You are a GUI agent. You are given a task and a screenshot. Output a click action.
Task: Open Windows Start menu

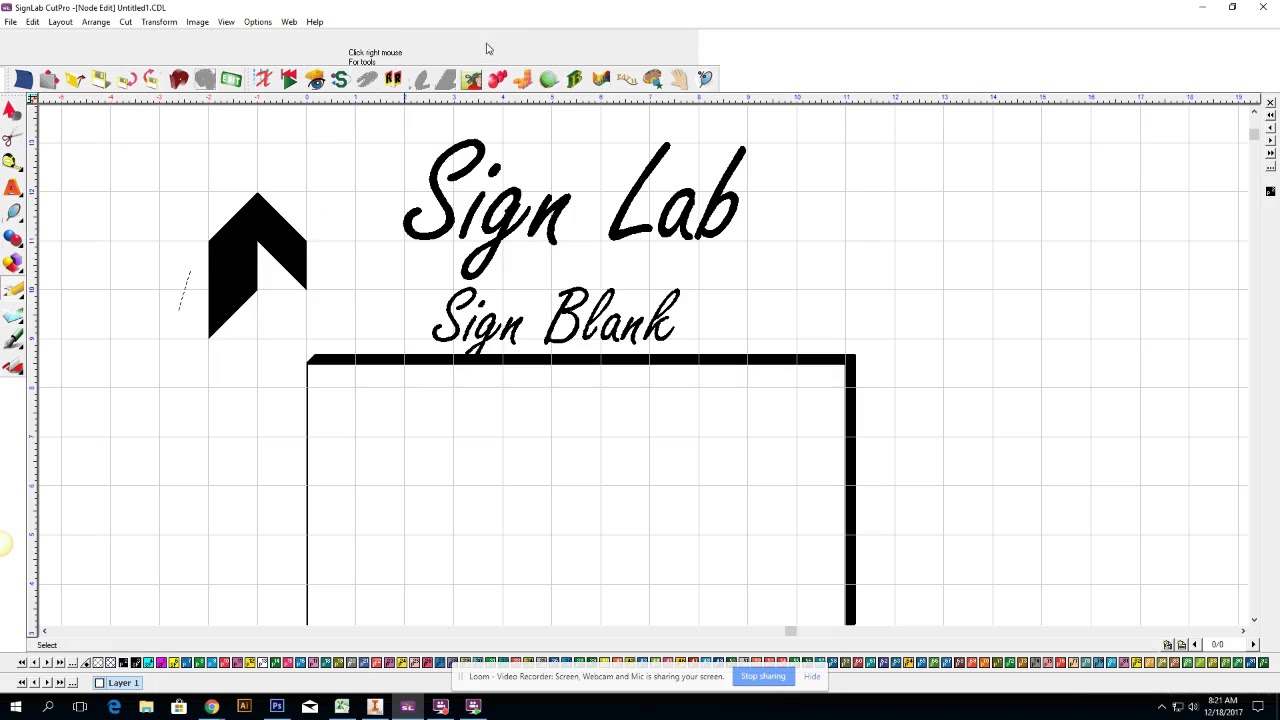15,707
